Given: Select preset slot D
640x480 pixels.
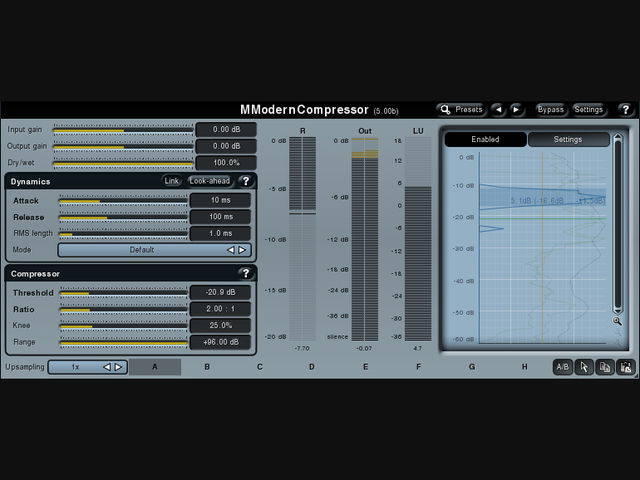Looking at the screenshot, I should pyautogui.click(x=312, y=367).
